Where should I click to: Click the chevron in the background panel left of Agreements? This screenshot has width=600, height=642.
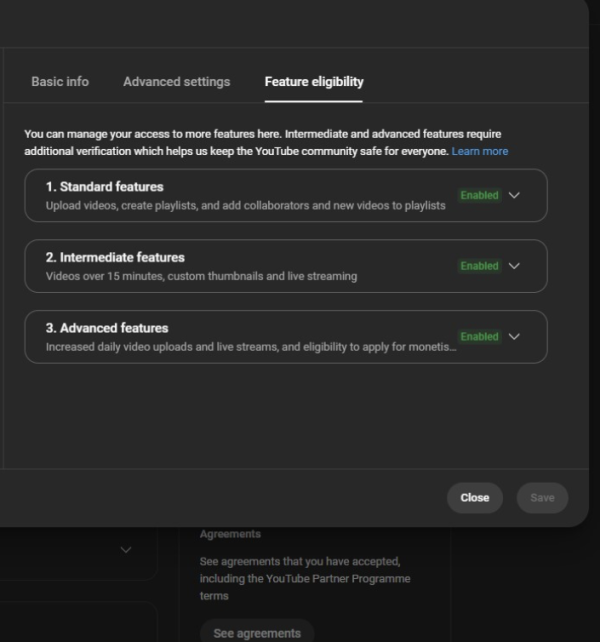[x=126, y=550]
